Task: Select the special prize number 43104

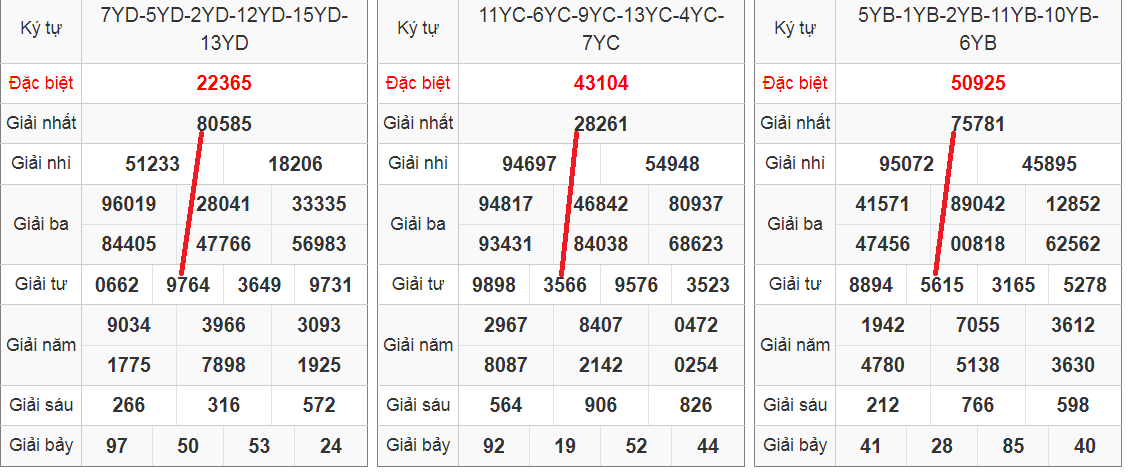Action: pyautogui.click(x=601, y=84)
